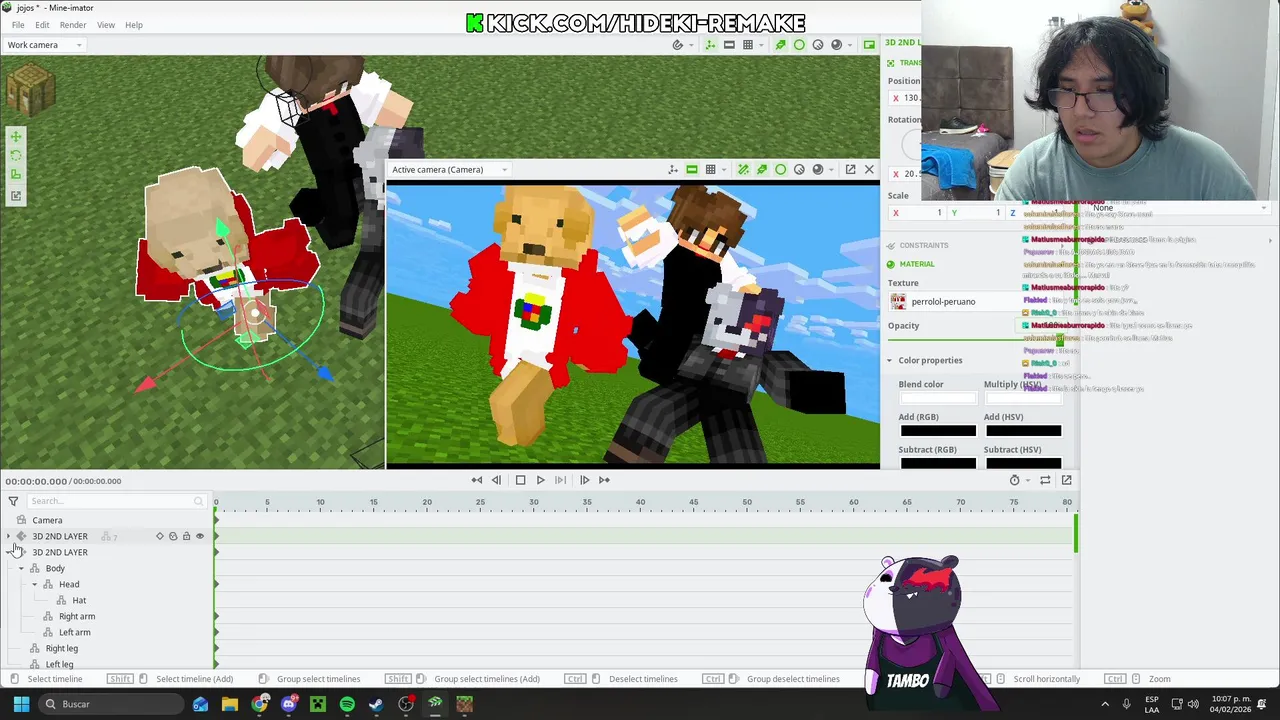The image size is (1280, 720).
Task: Select flat mode circle in Active camera toolbar
Action: tap(780, 170)
